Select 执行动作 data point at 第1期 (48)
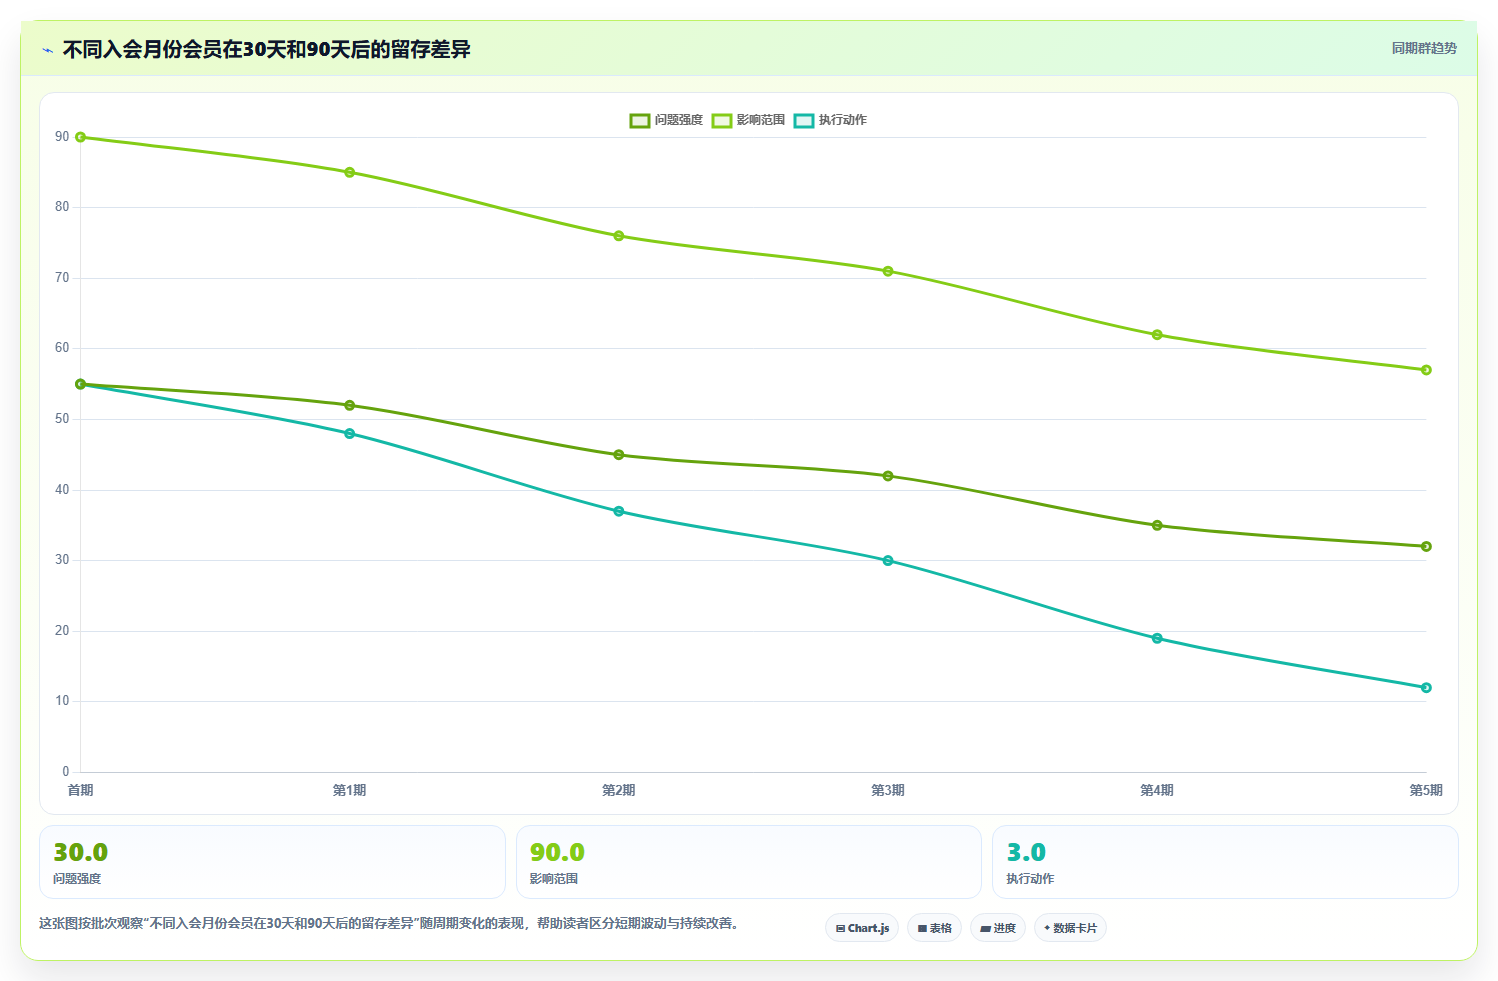The image size is (1498, 981). click(x=349, y=433)
